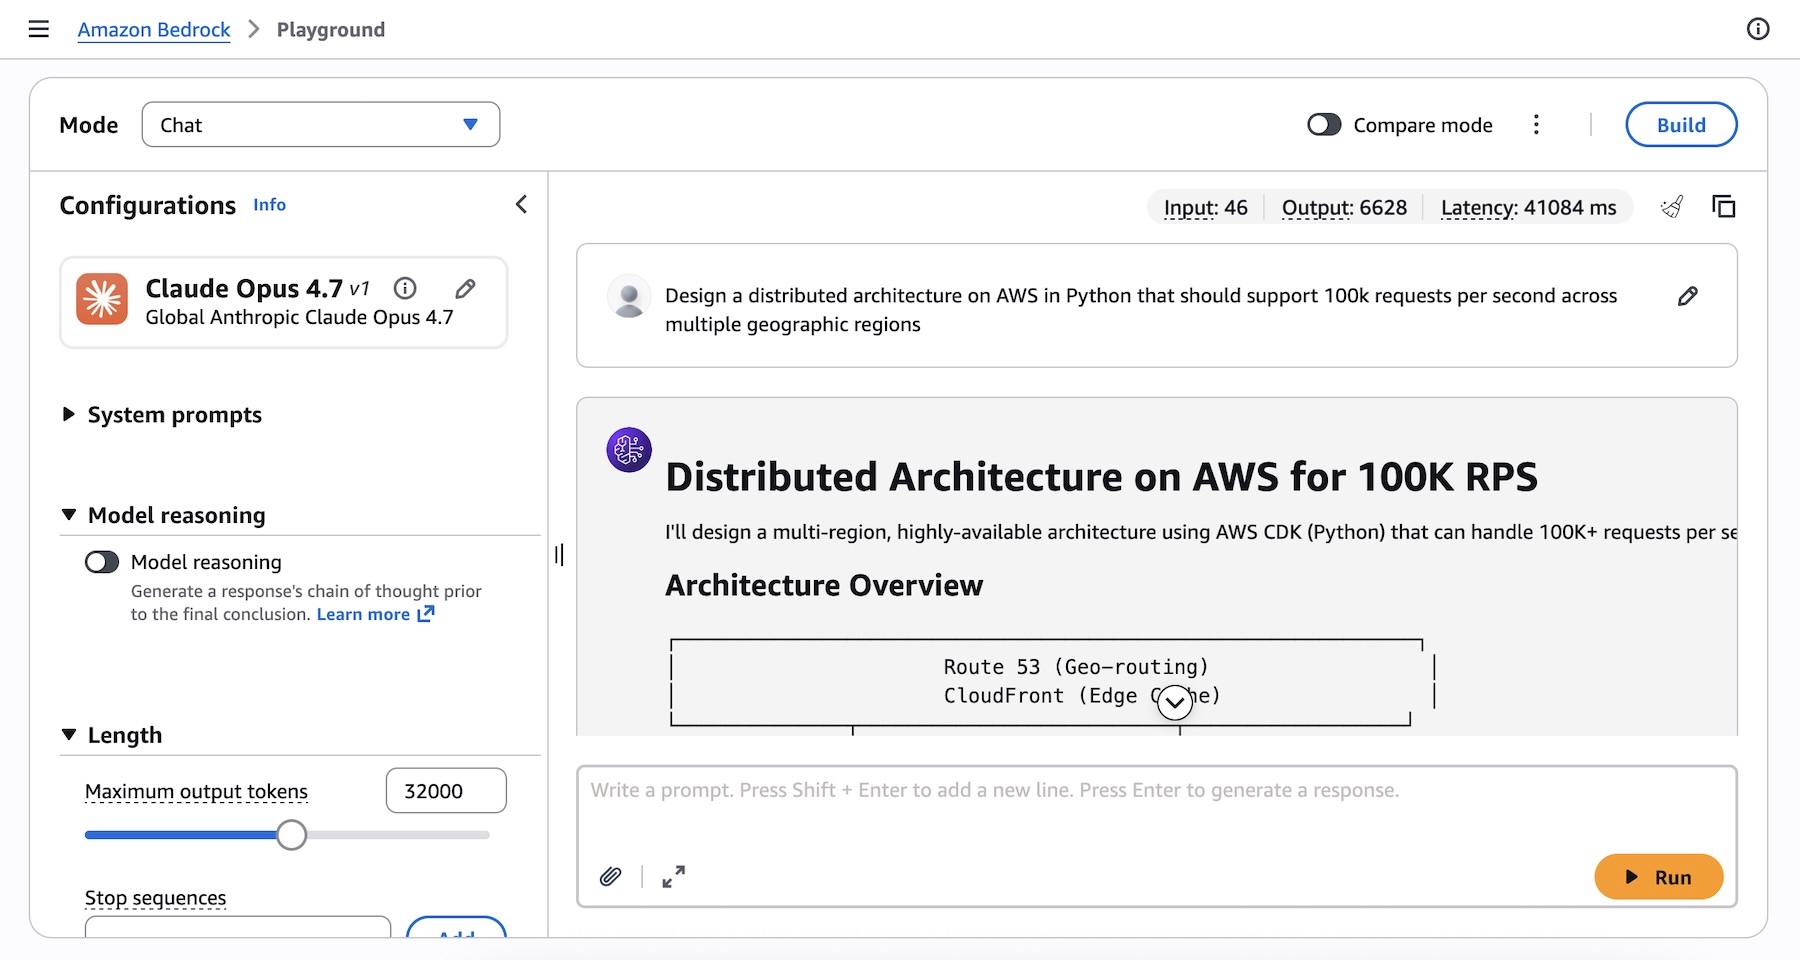This screenshot has height=960, width=1800.
Task: Open the navigation hamburger menu
Action: pyautogui.click(x=38, y=29)
